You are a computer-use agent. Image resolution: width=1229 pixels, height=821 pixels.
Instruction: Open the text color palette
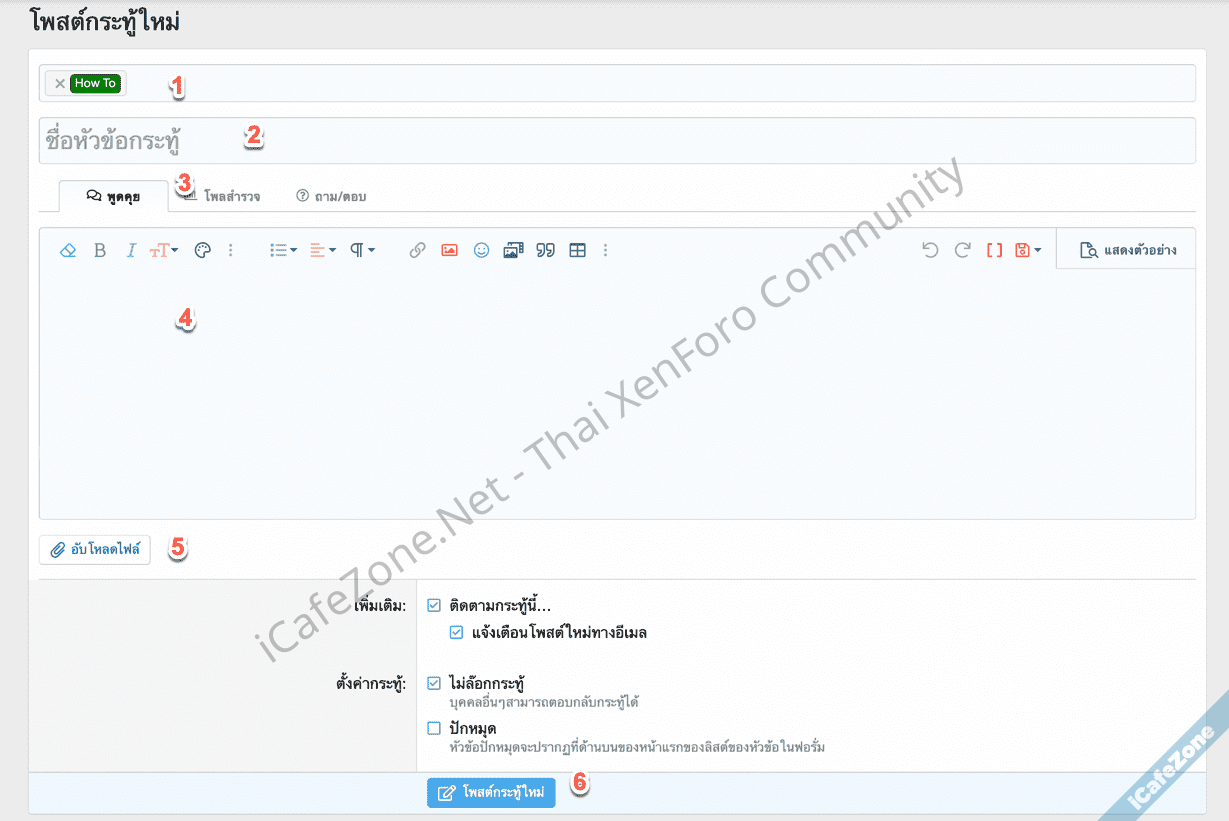pos(202,250)
